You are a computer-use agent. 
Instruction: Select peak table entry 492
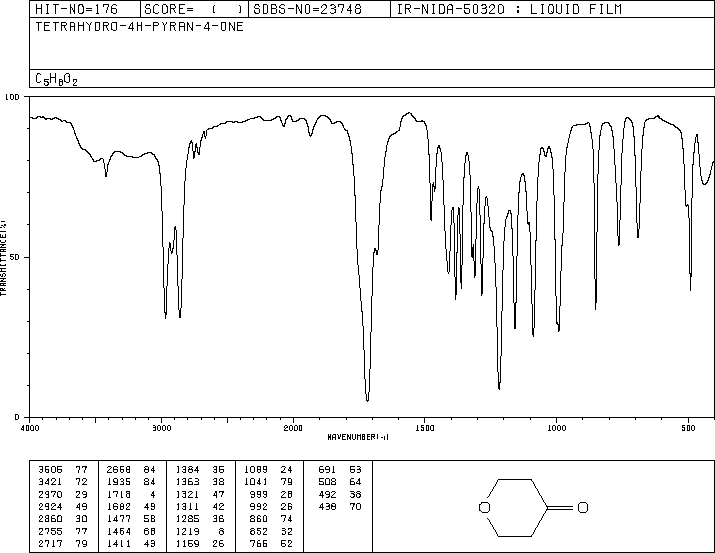pos(340,494)
